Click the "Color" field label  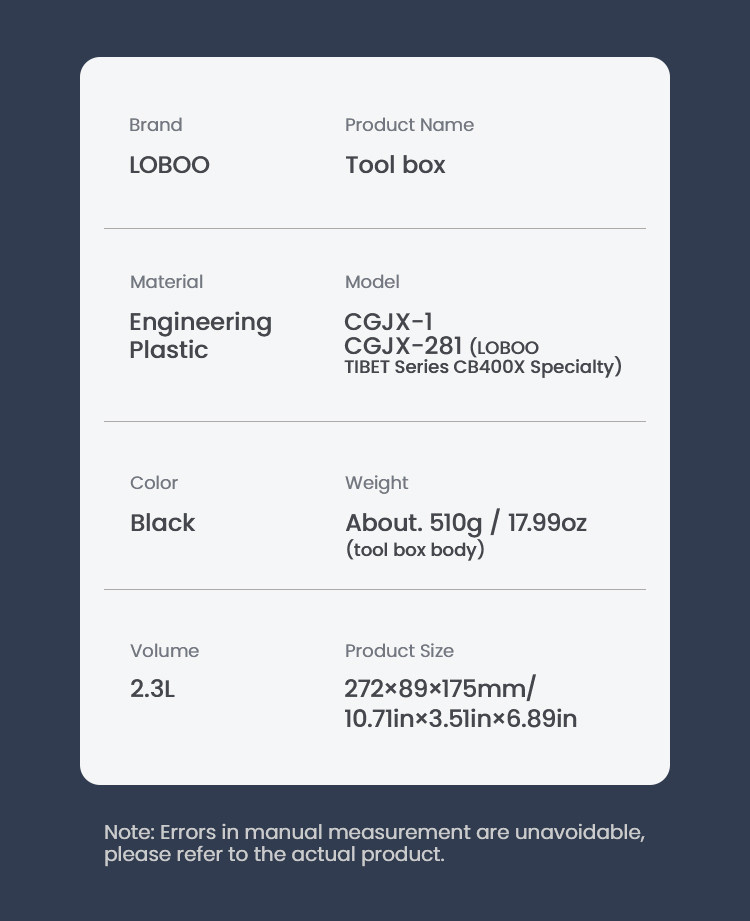(154, 483)
